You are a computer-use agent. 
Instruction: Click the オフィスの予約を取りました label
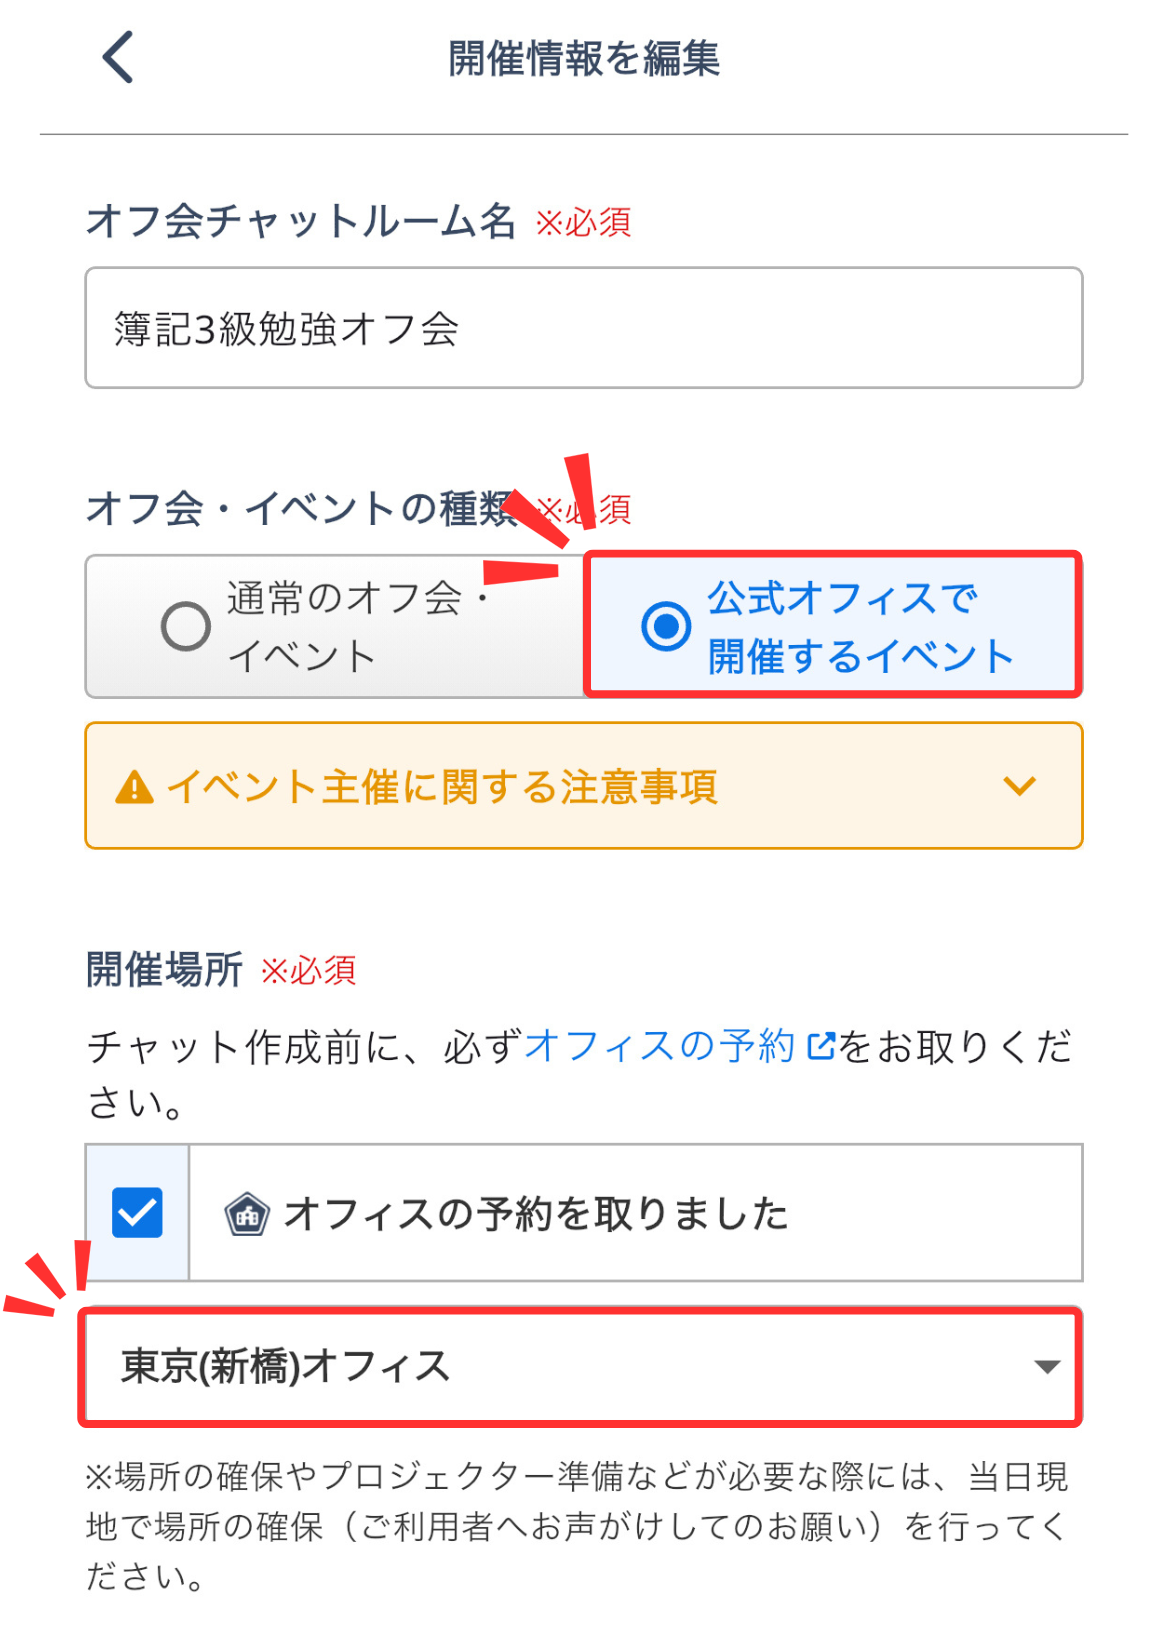(536, 1214)
